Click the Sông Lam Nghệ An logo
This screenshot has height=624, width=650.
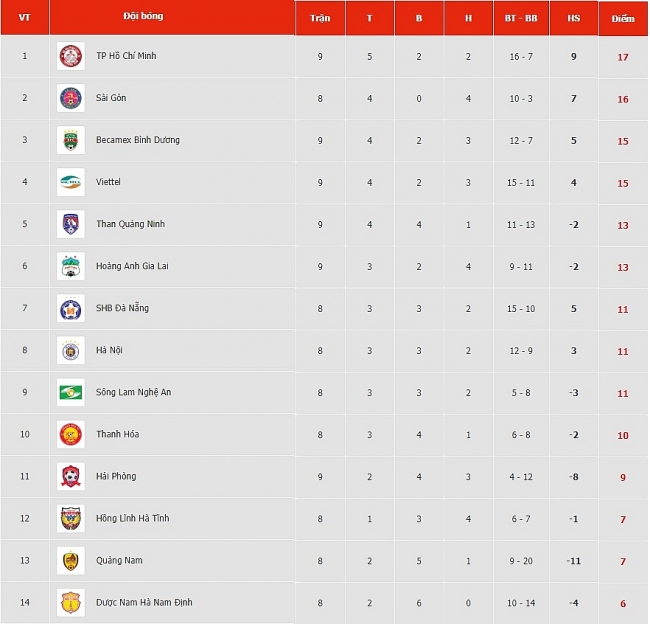71,392
